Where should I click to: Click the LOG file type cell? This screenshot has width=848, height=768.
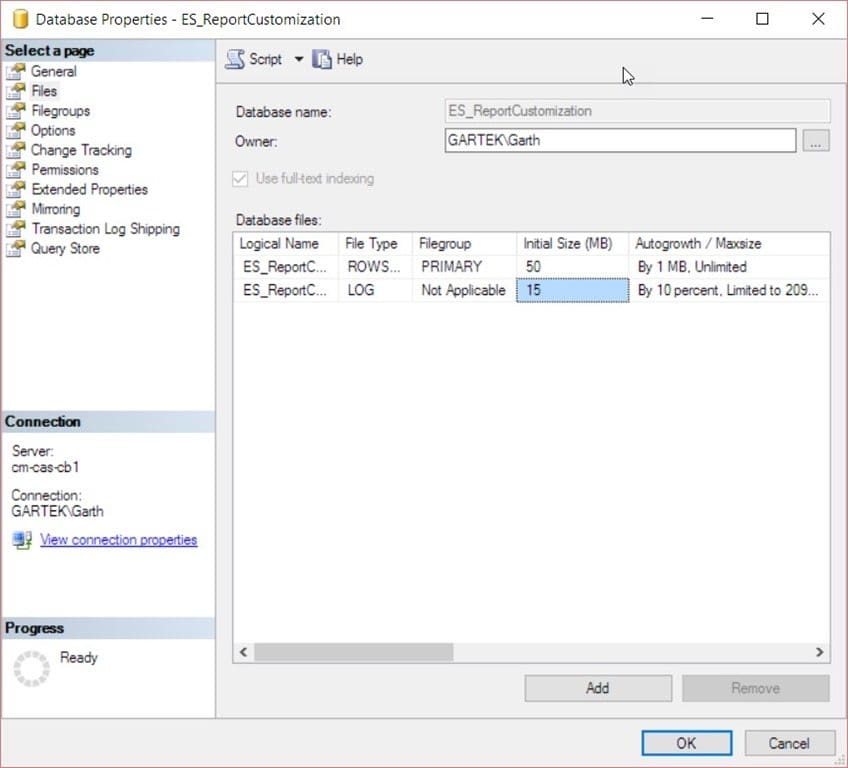(375, 290)
